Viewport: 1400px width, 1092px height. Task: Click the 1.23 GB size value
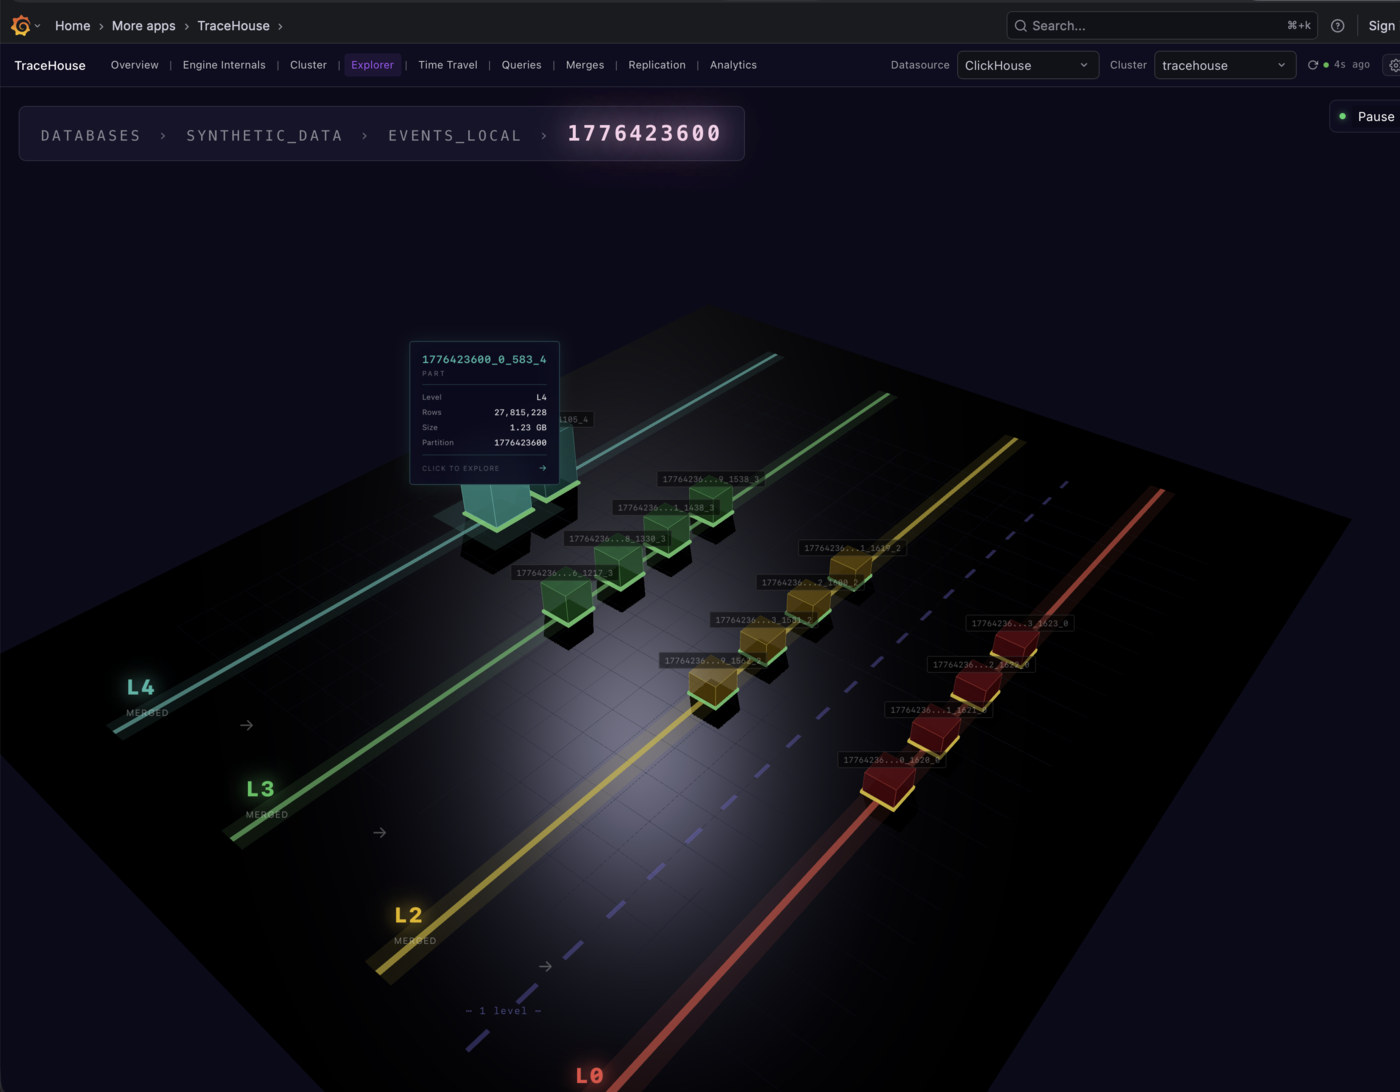tap(528, 427)
